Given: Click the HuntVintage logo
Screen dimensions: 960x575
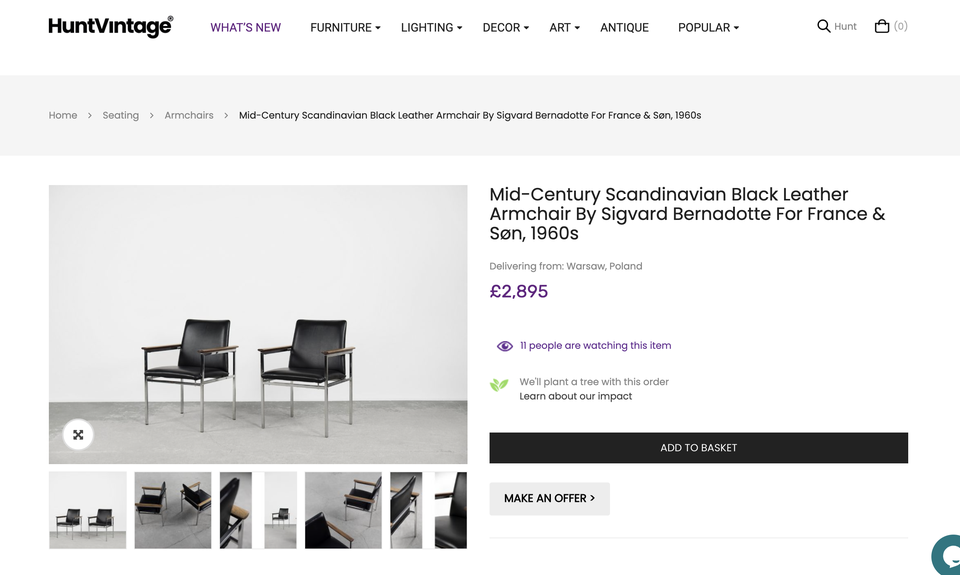Looking at the screenshot, I should (x=110, y=27).
